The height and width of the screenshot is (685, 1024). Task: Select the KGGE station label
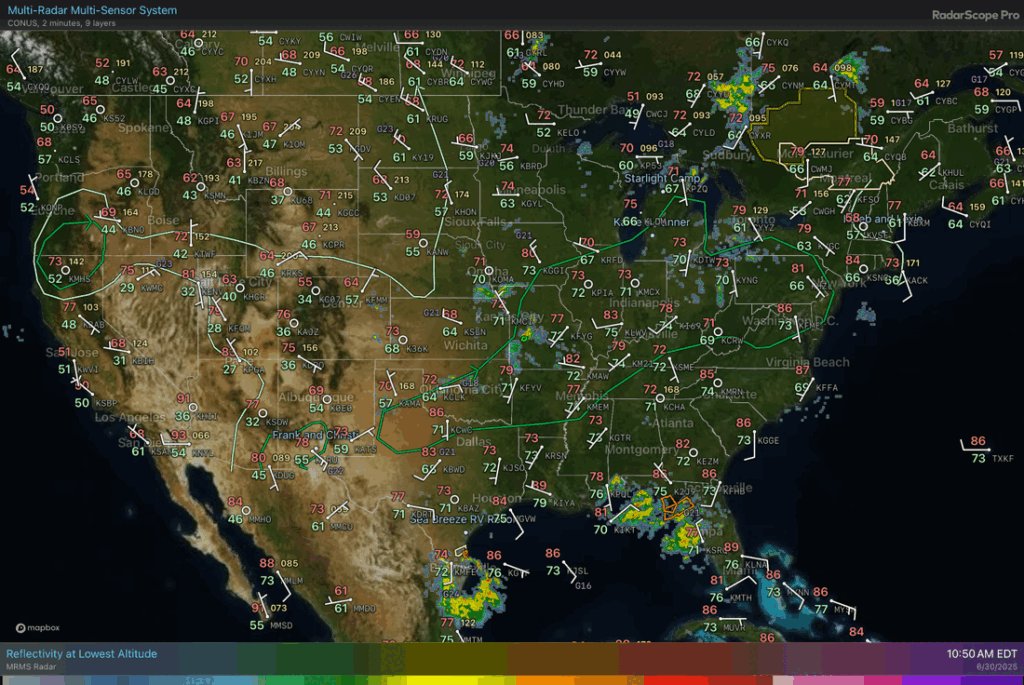769,441
